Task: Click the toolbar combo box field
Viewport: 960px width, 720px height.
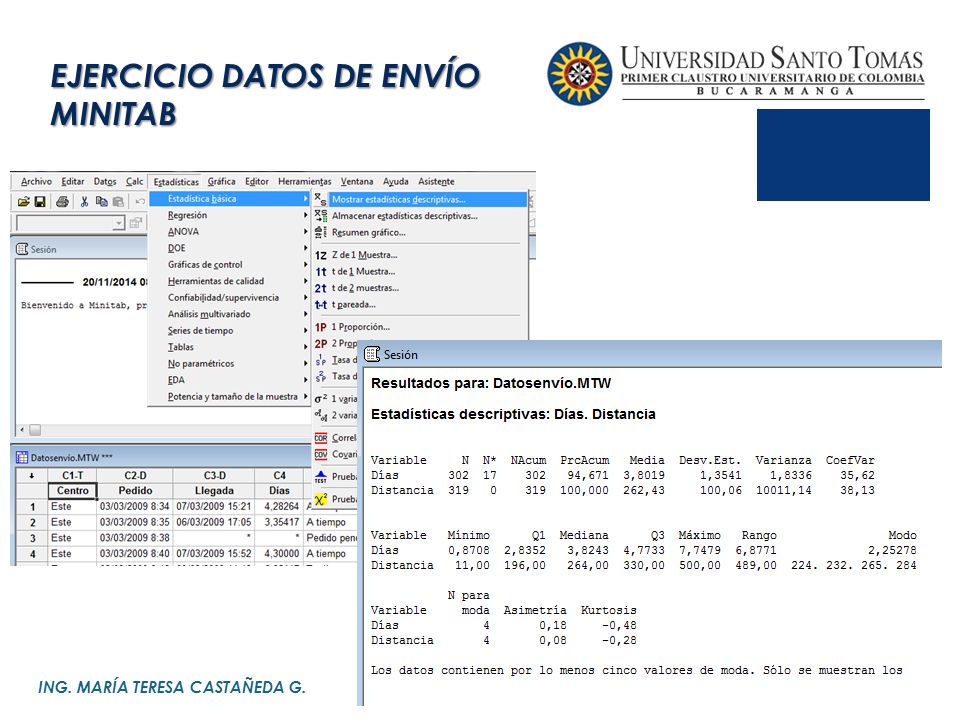Action: tap(70, 223)
